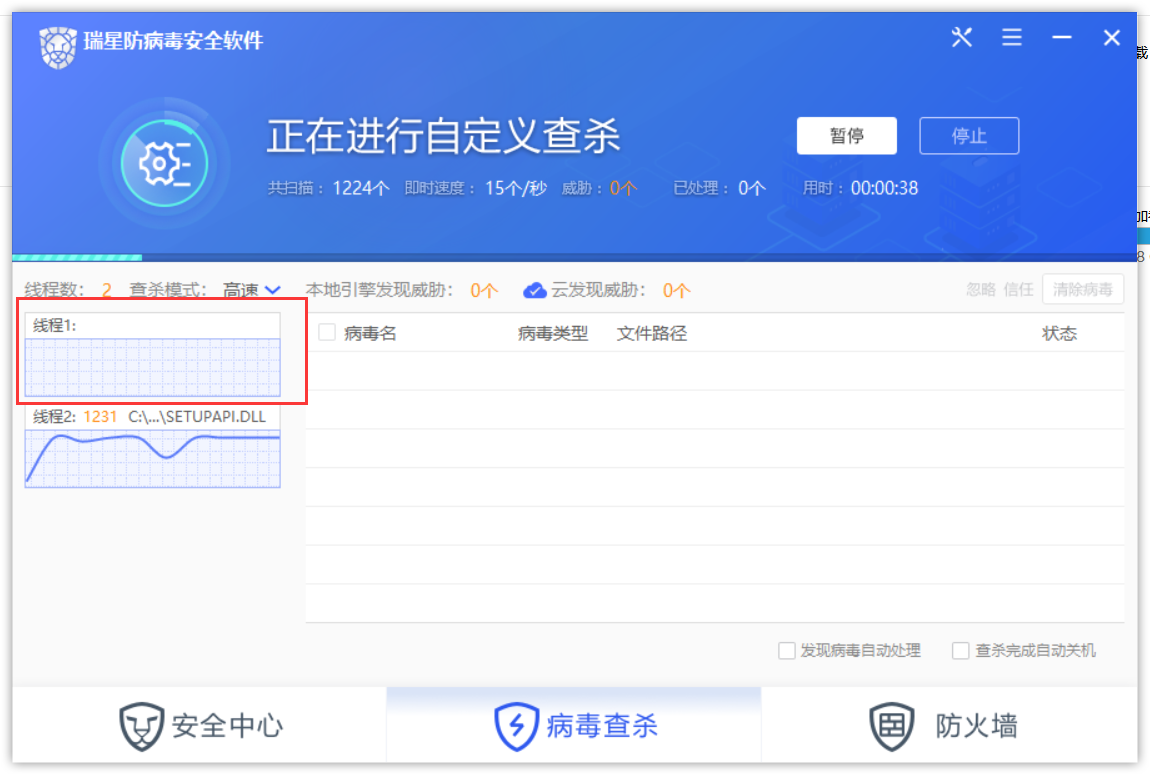
Task: Click the scan progress bar
Action: (x=574, y=257)
